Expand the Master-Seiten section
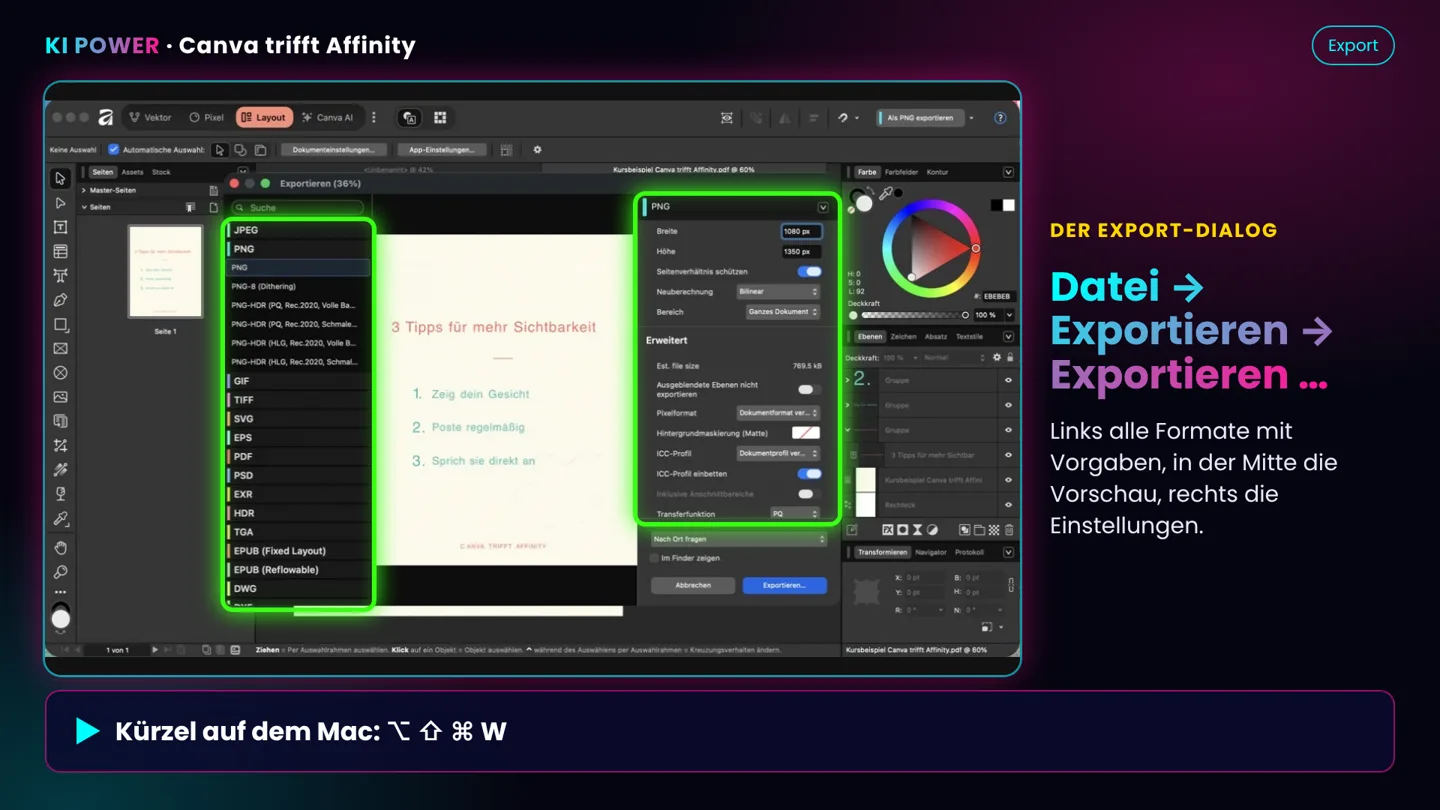1440x810 pixels. [84, 190]
